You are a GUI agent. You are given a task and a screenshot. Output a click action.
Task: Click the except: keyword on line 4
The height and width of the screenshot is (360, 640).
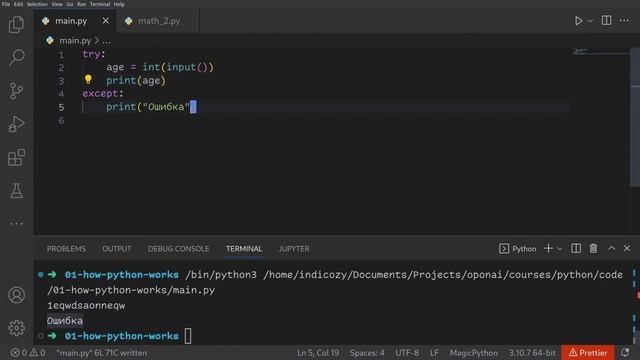tap(103, 93)
